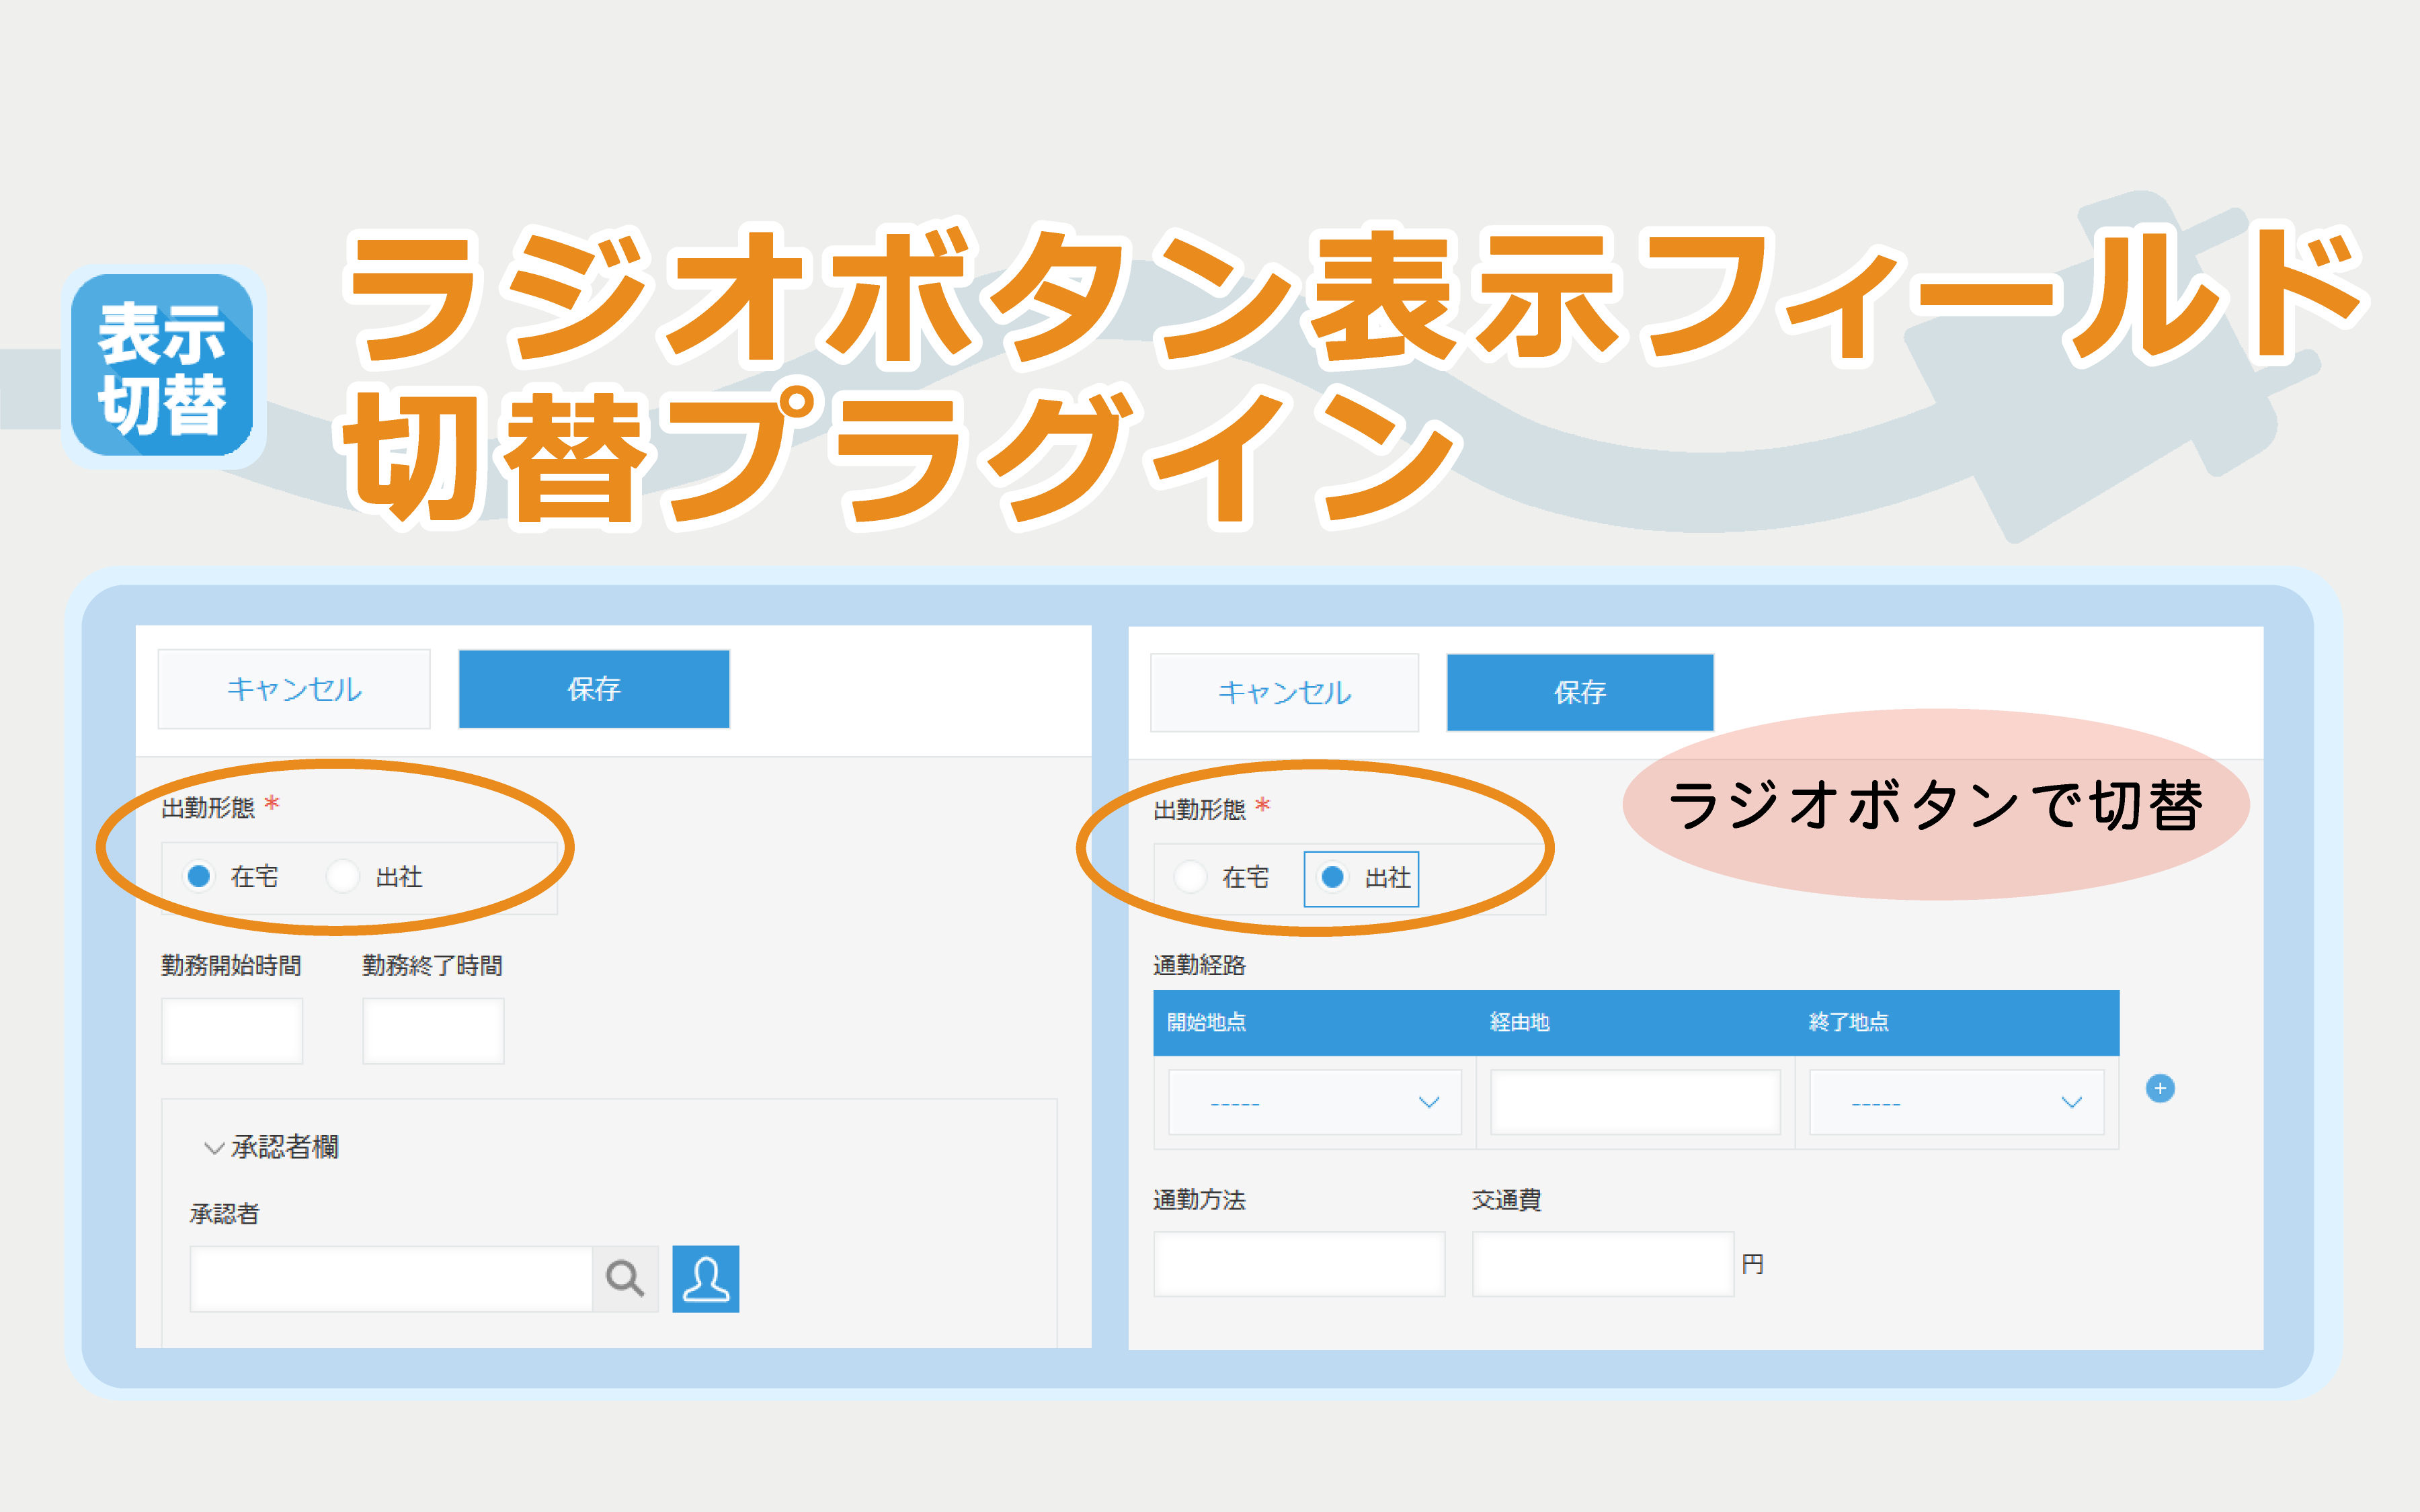Select 在宅 radio in the right form
The image size is (2420, 1512).
pyautogui.click(x=1190, y=877)
